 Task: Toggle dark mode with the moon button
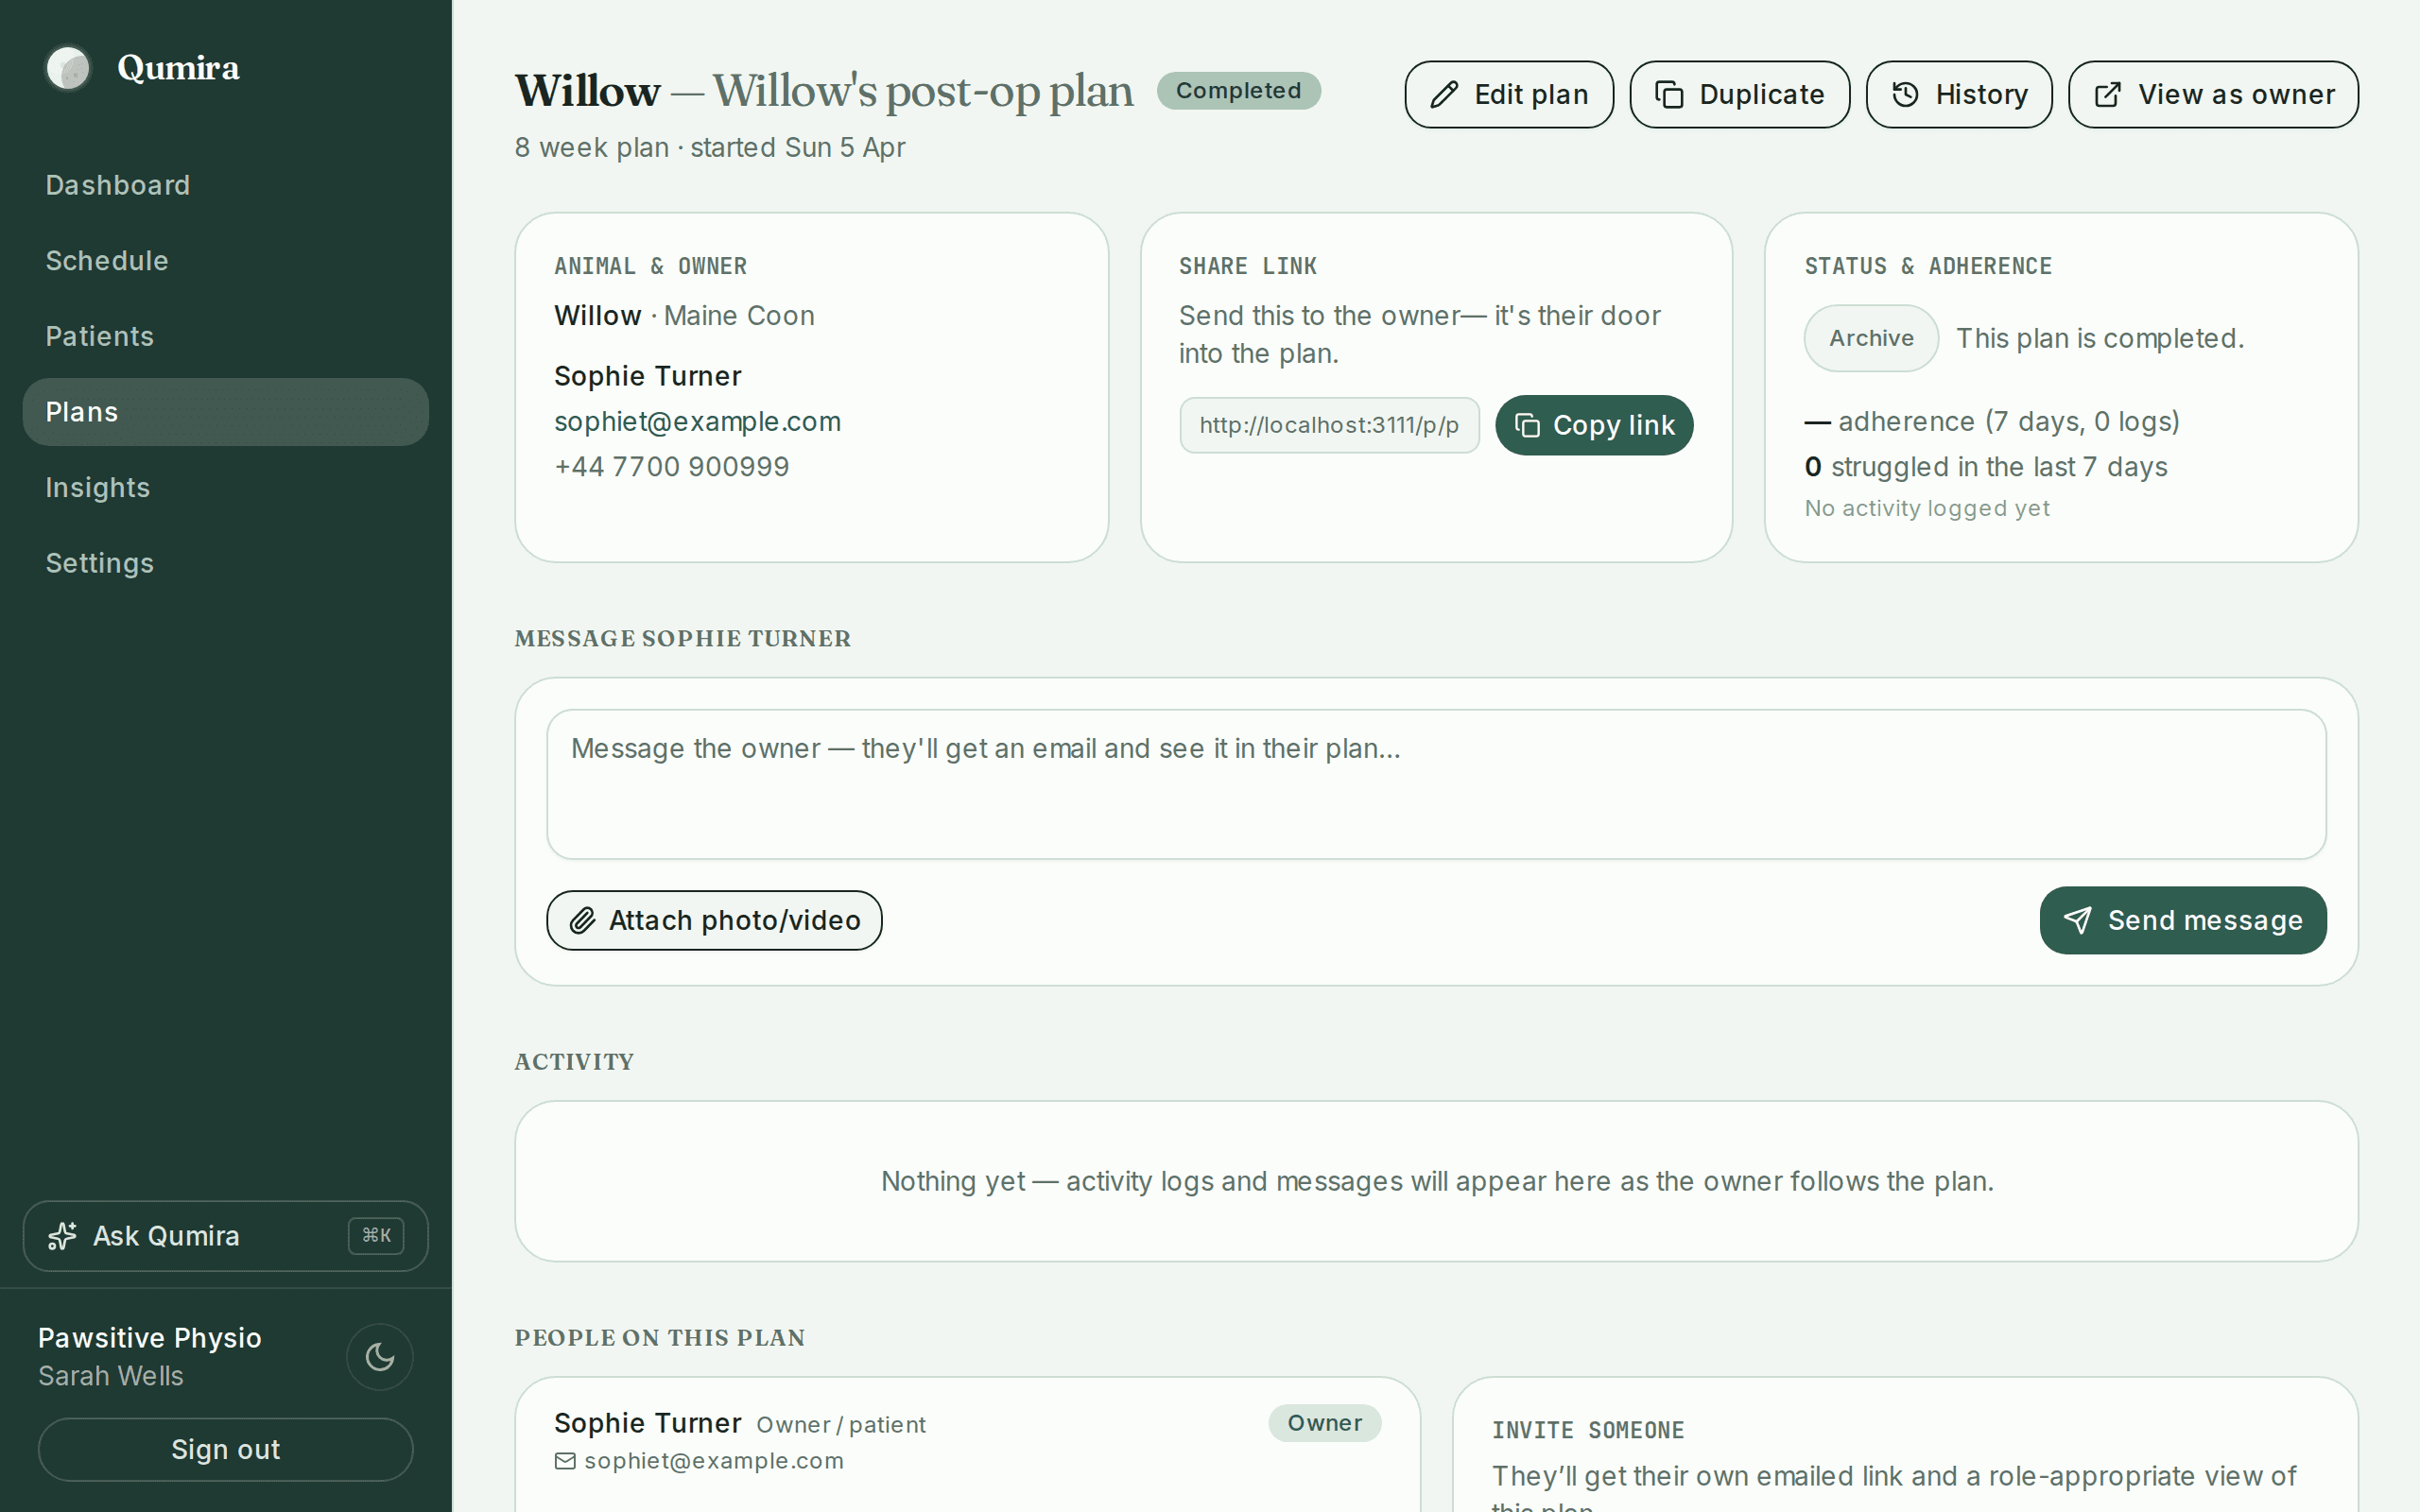379,1357
